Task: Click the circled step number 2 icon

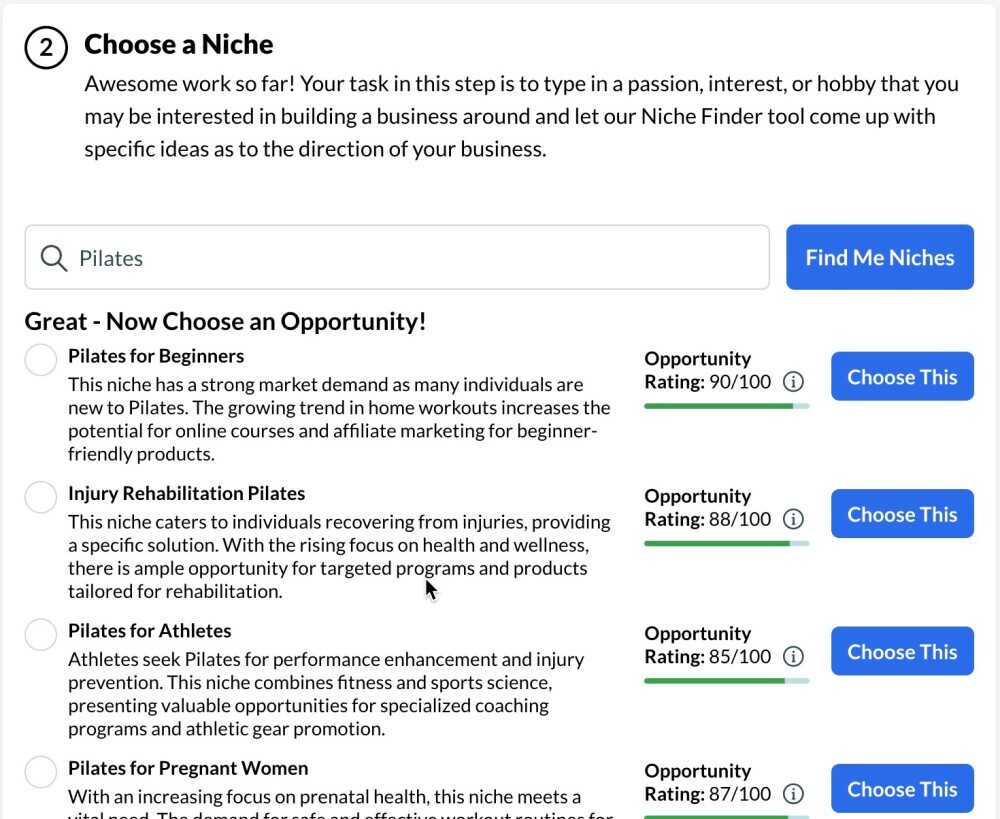Action: click(44, 46)
